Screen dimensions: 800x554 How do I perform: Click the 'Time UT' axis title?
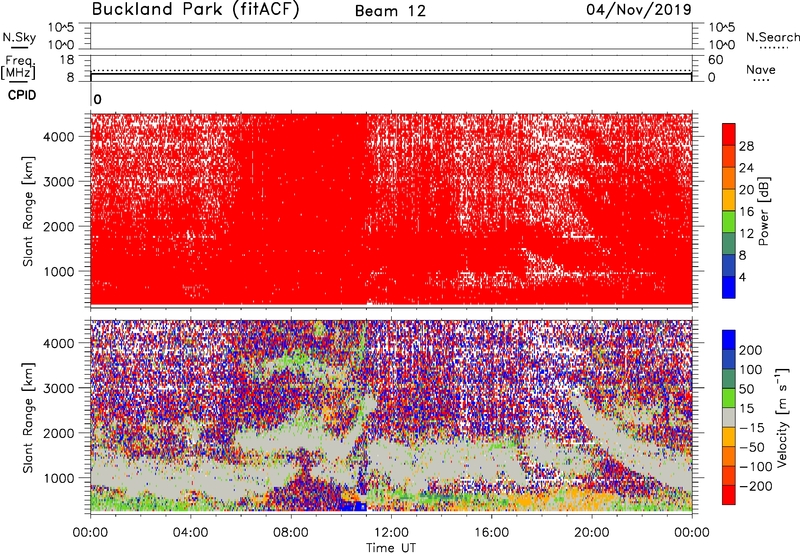(x=391, y=548)
